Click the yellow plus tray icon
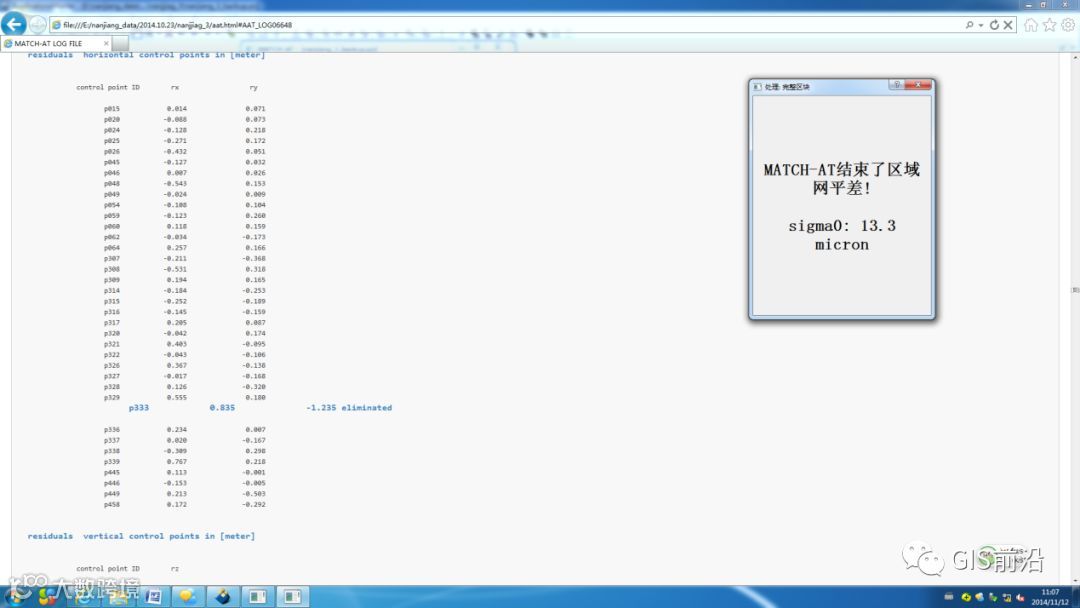Viewport: 1080px width, 608px height. 966,597
